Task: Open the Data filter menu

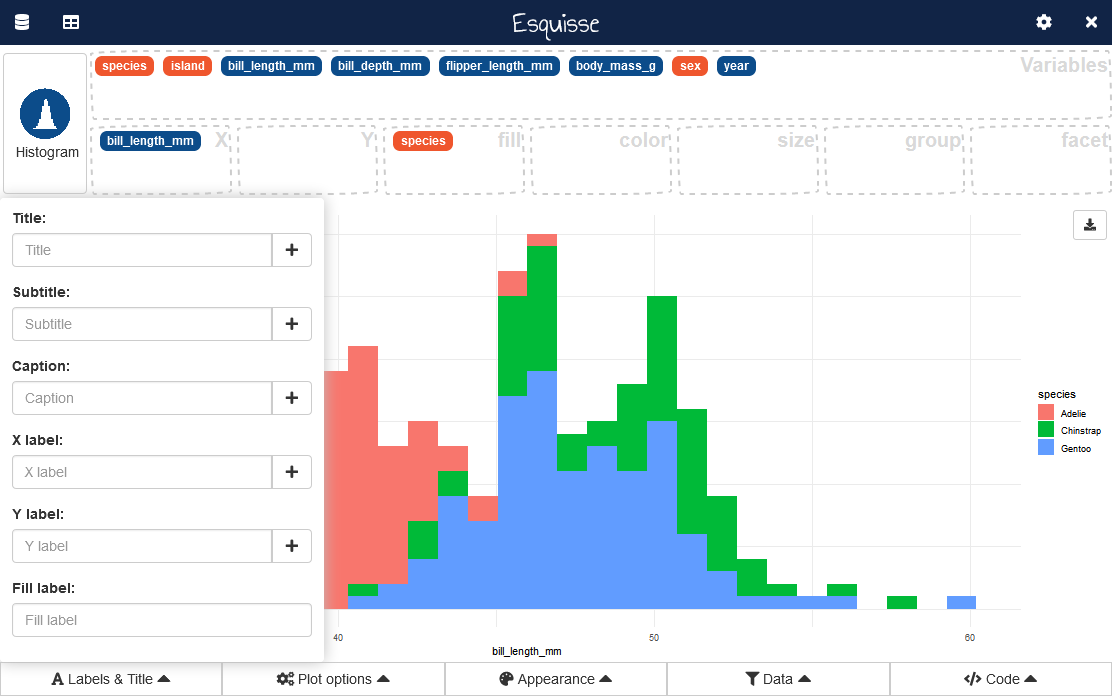Action: [777, 679]
